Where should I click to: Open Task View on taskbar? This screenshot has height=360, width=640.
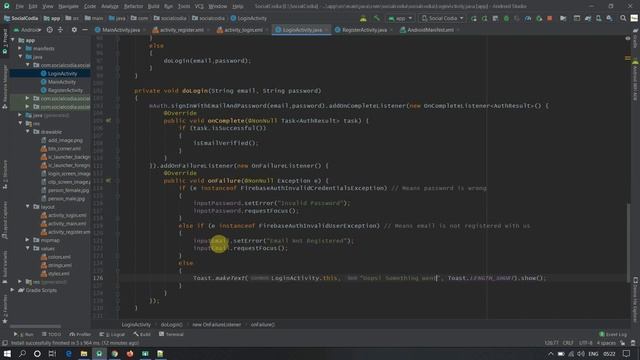tap(52, 353)
